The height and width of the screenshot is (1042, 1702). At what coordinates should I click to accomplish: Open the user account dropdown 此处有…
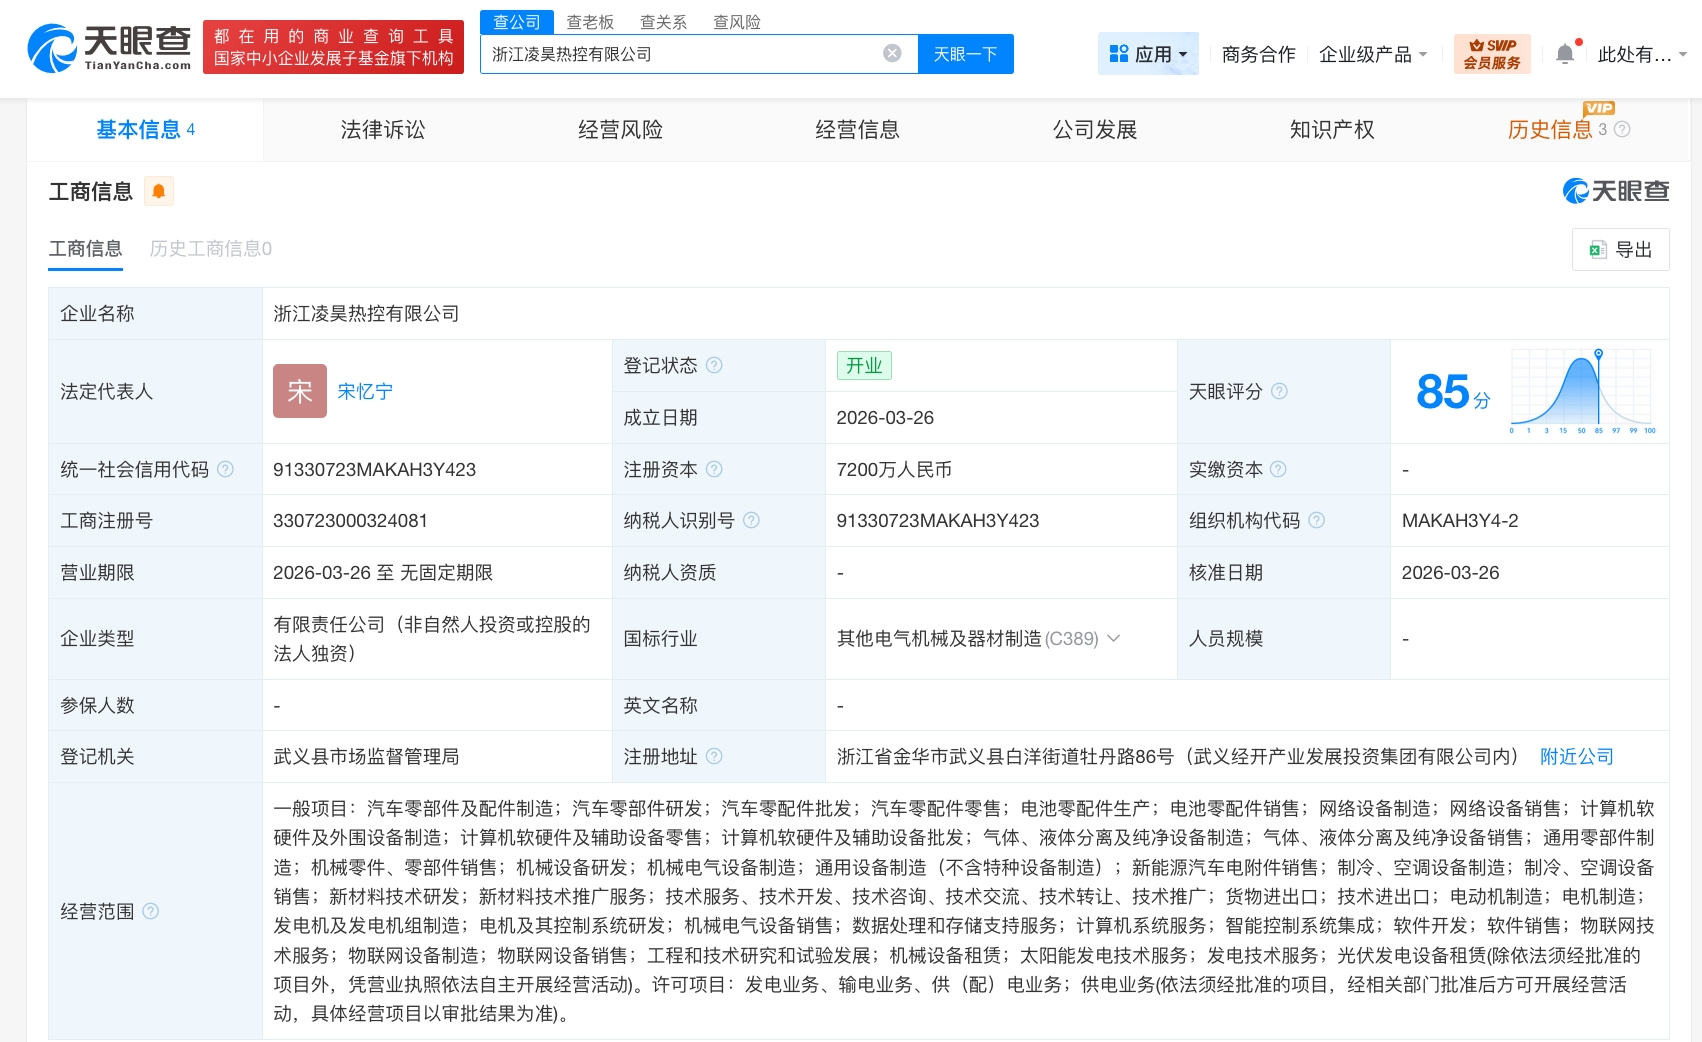click(x=1641, y=54)
